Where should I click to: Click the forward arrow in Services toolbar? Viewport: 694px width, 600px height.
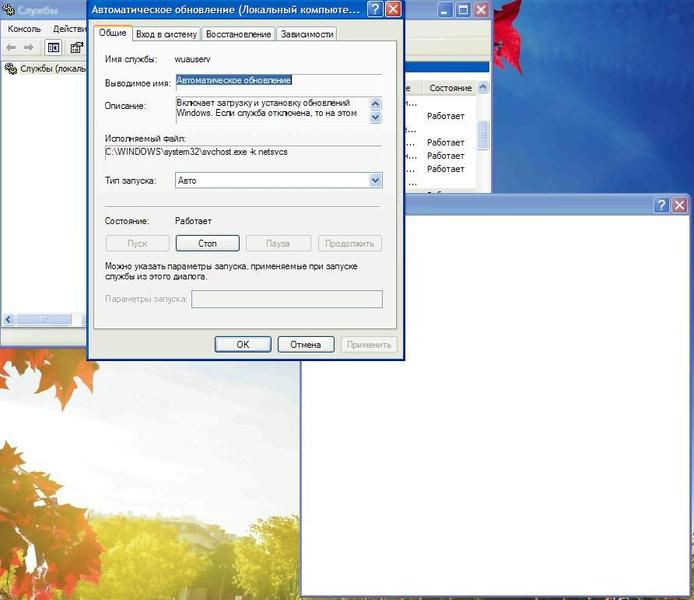click(x=29, y=47)
